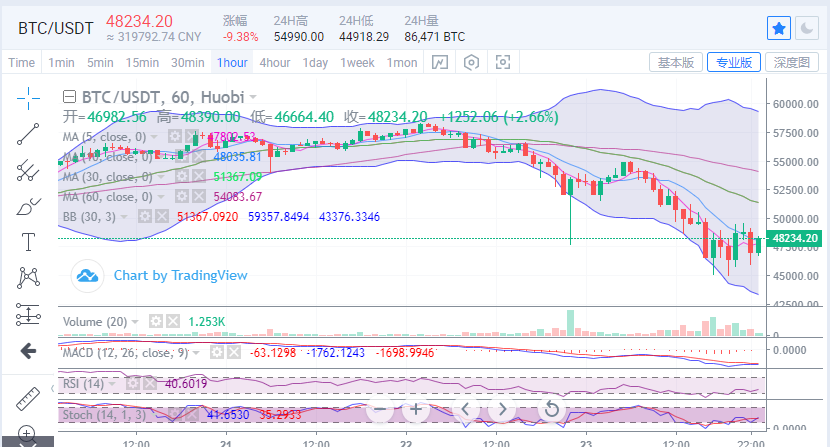
Task: Expand MACD (12, 26, close, 9) dropdown arrow
Action: [196, 353]
